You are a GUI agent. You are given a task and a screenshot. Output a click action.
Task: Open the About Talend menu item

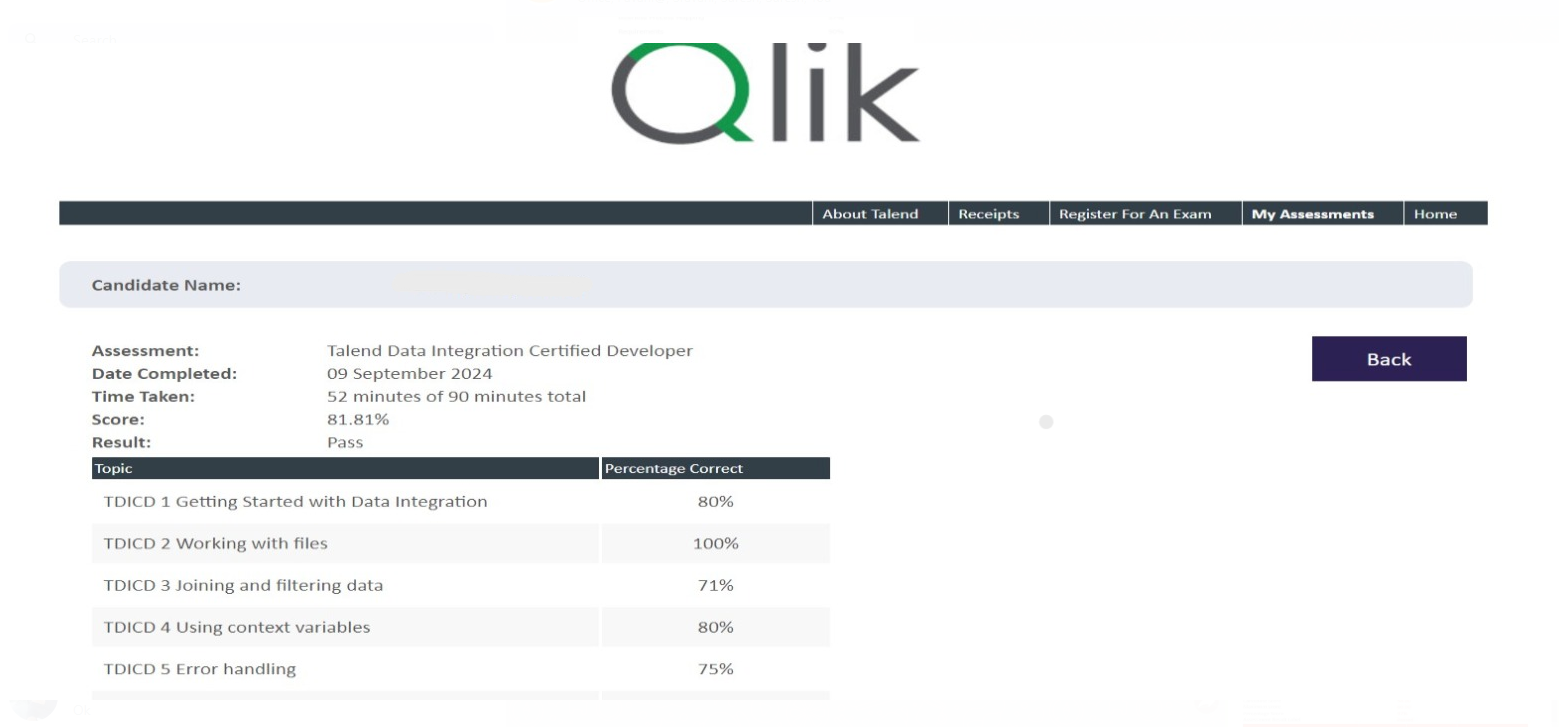pyautogui.click(x=870, y=214)
